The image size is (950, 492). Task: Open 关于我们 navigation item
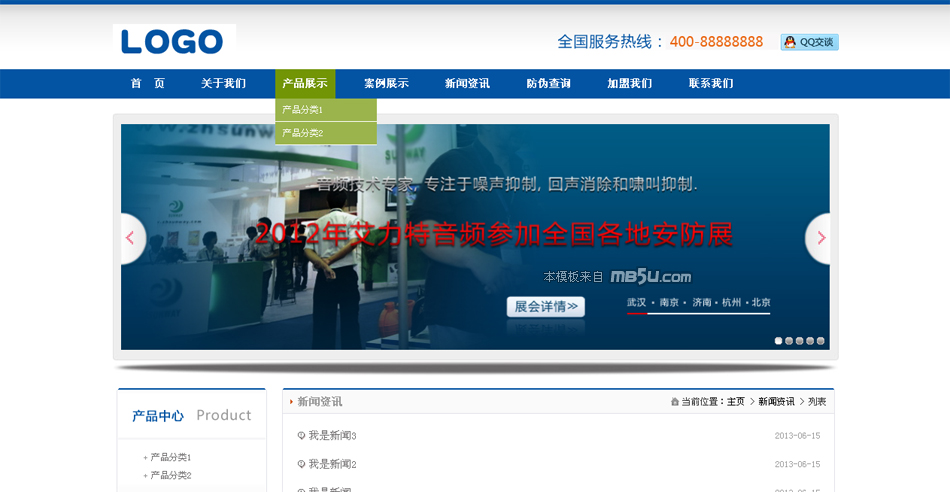[x=223, y=84]
